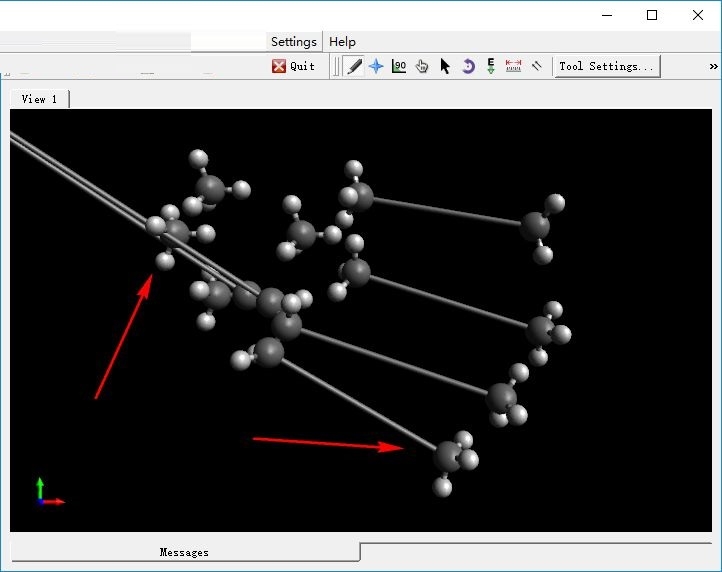Switch to the View 1 tab

[40, 99]
